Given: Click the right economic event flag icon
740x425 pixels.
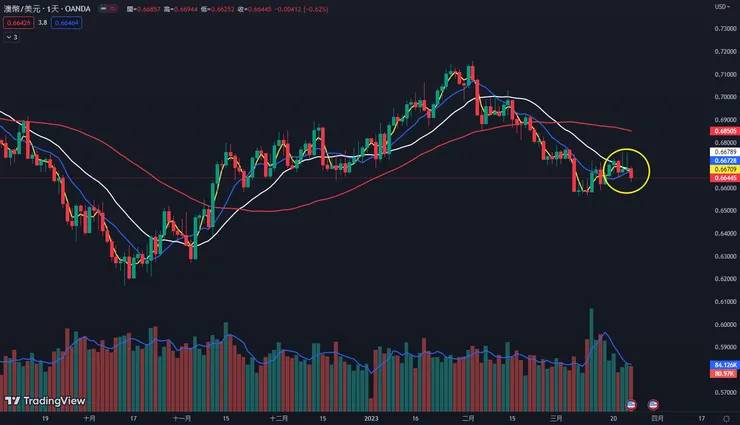Looking at the screenshot, I should click(x=653, y=403).
